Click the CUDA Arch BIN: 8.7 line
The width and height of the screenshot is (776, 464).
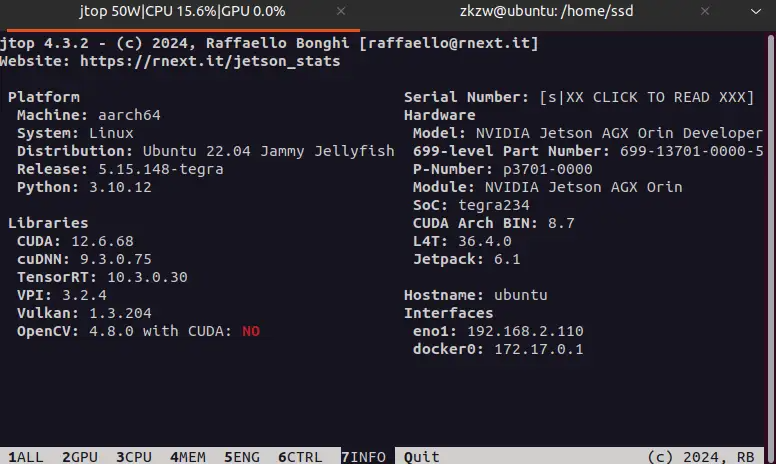493,223
